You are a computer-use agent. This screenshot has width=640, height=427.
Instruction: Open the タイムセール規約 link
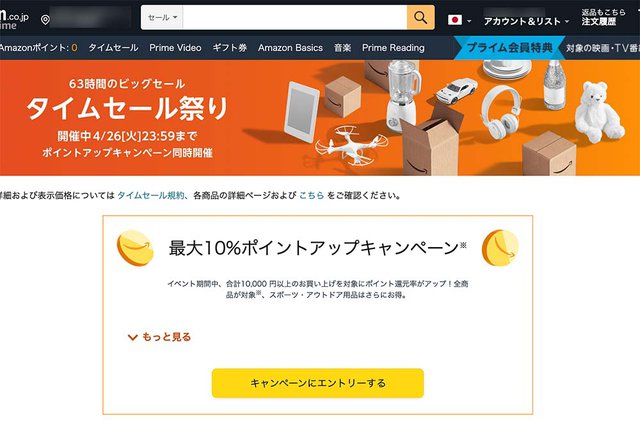(151, 196)
